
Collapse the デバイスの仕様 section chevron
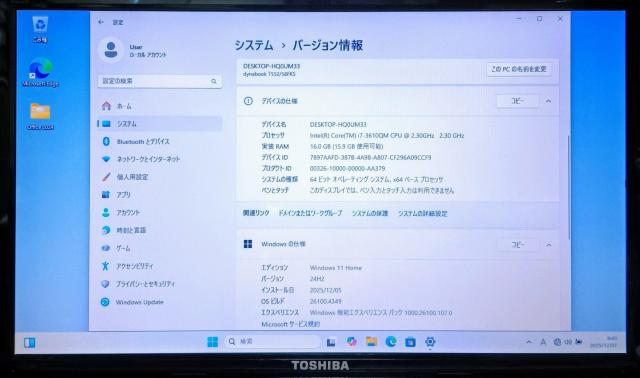point(549,101)
